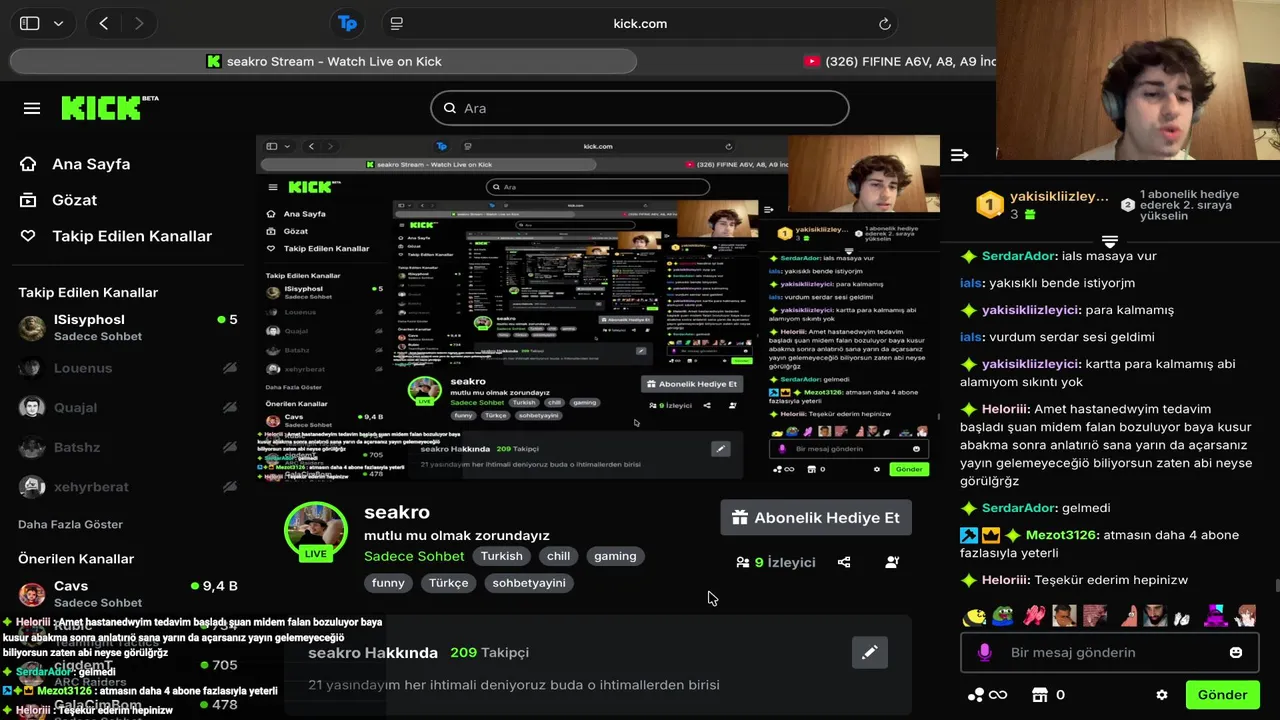This screenshot has height=720, width=1280.
Task: Click the blue Tp extension icon
Action: 347,23
